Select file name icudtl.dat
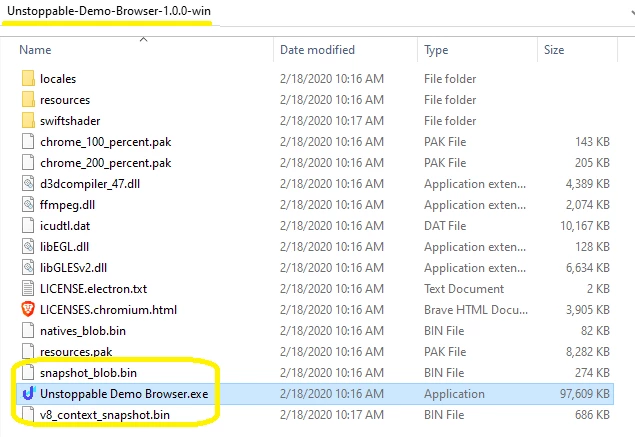 (65, 226)
